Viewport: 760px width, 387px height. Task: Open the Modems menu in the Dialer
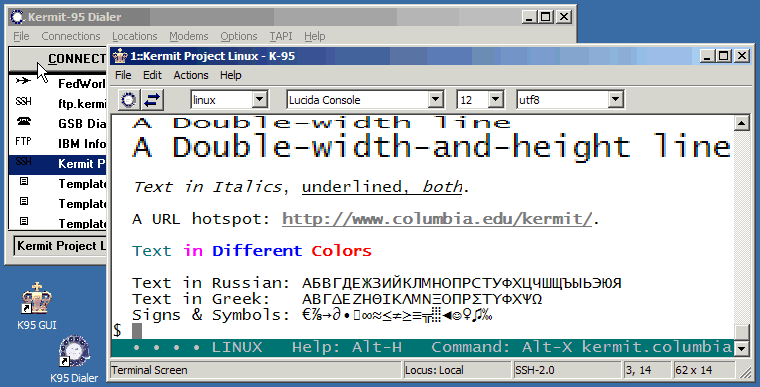click(x=189, y=36)
